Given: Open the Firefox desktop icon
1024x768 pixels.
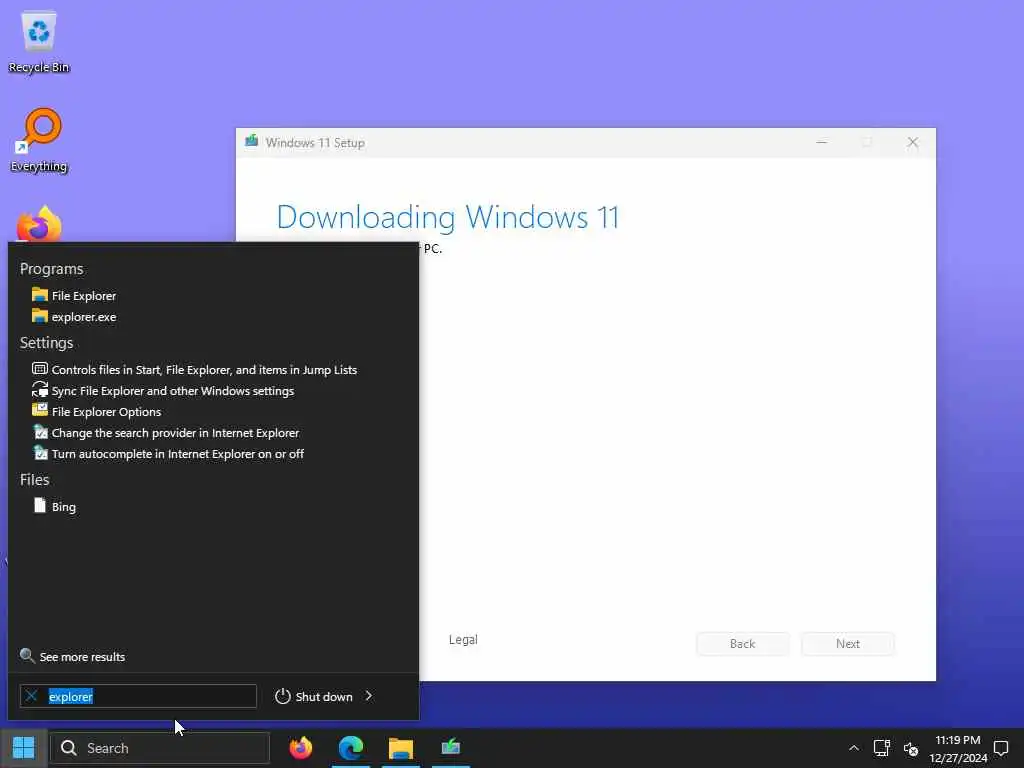Looking at the screenshot, I should (39, 225).
